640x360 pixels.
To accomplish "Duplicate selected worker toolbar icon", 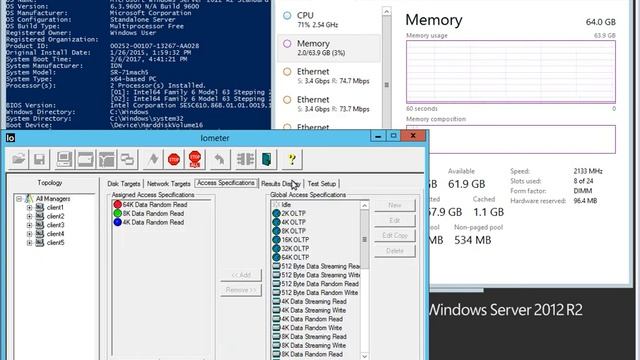I will tap(128, 159).
